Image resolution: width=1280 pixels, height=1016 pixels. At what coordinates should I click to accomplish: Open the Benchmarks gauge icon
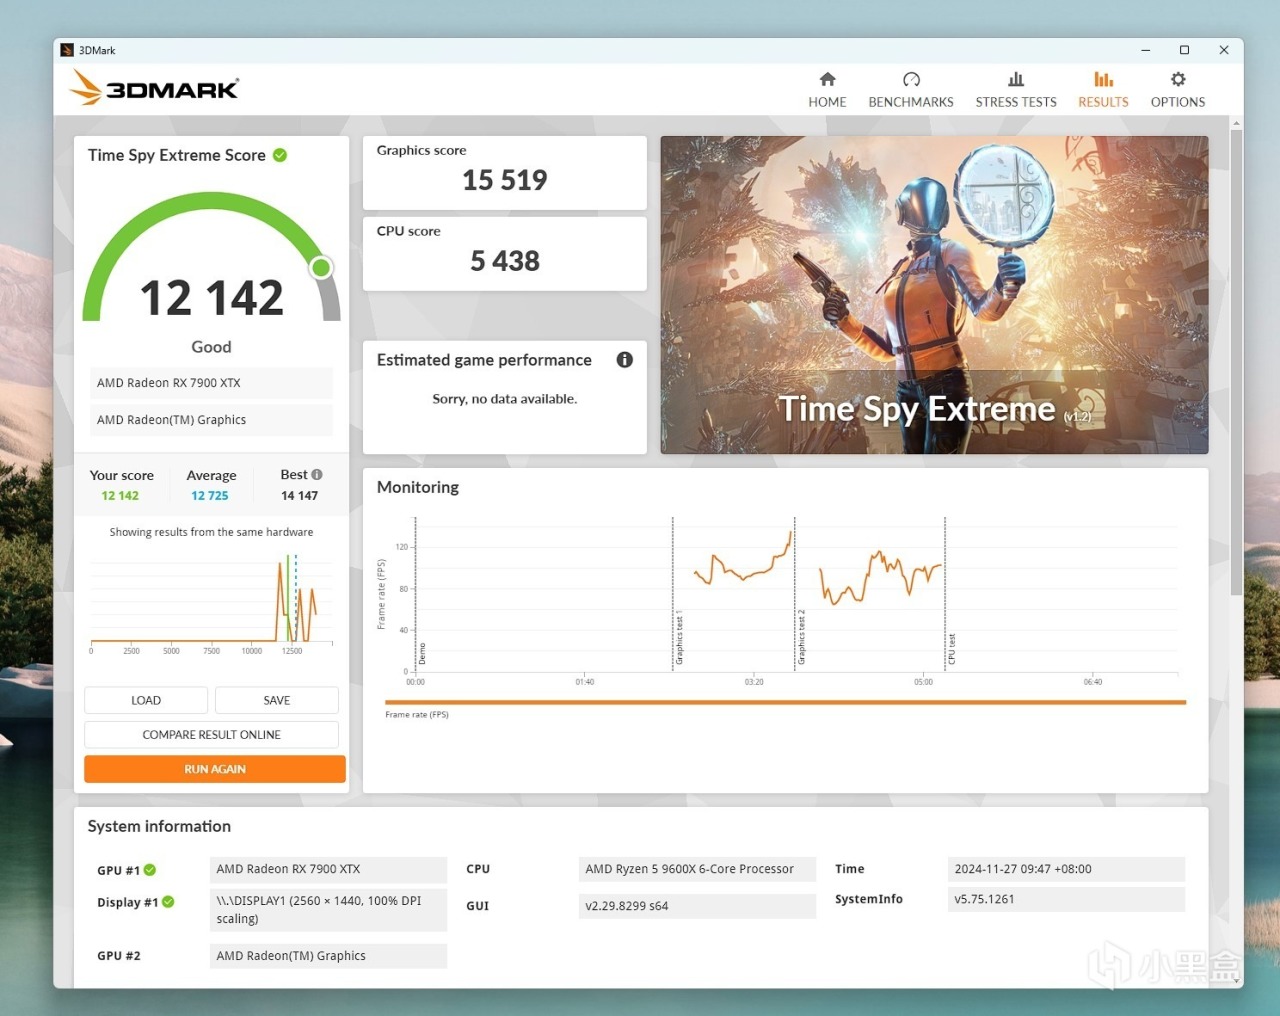911,79
